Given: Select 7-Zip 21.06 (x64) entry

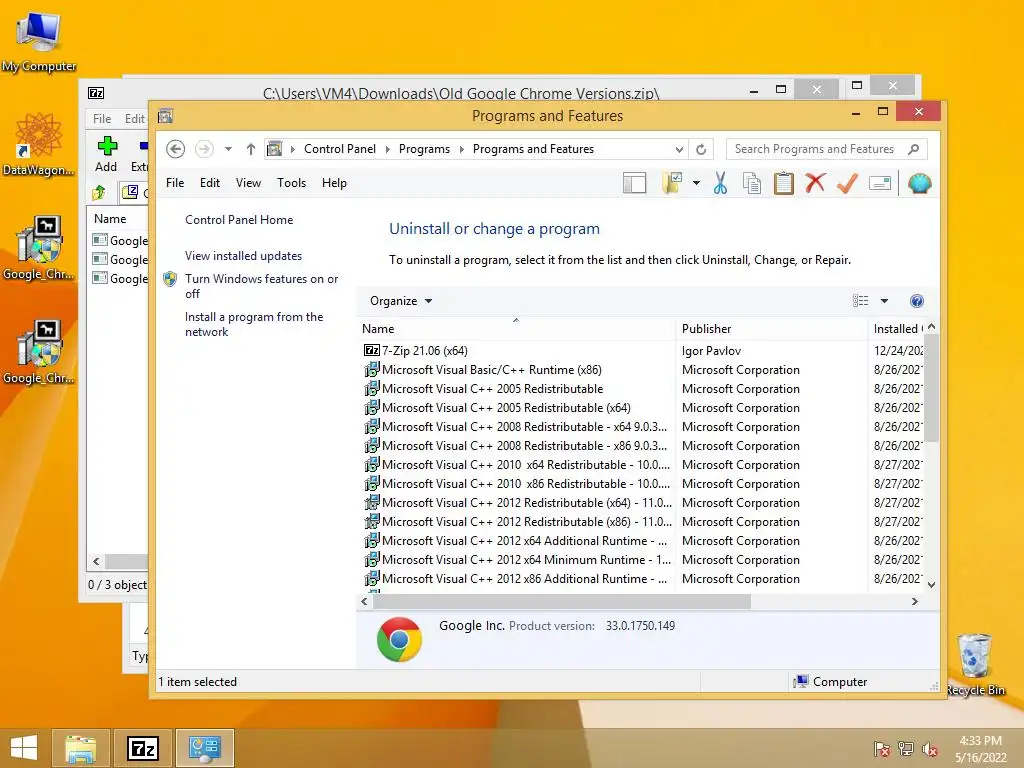Looking at the screenshot, I should coord(424,351).
